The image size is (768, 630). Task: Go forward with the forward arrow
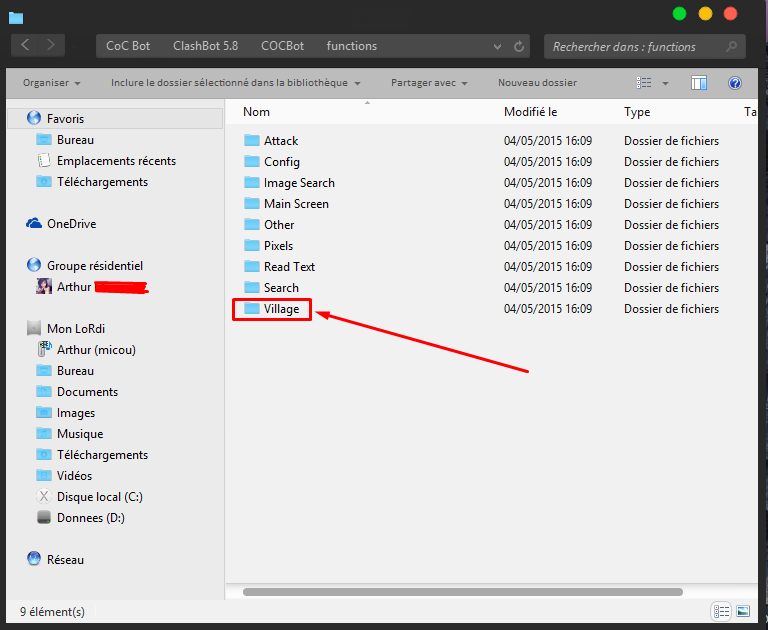point(50,46)
